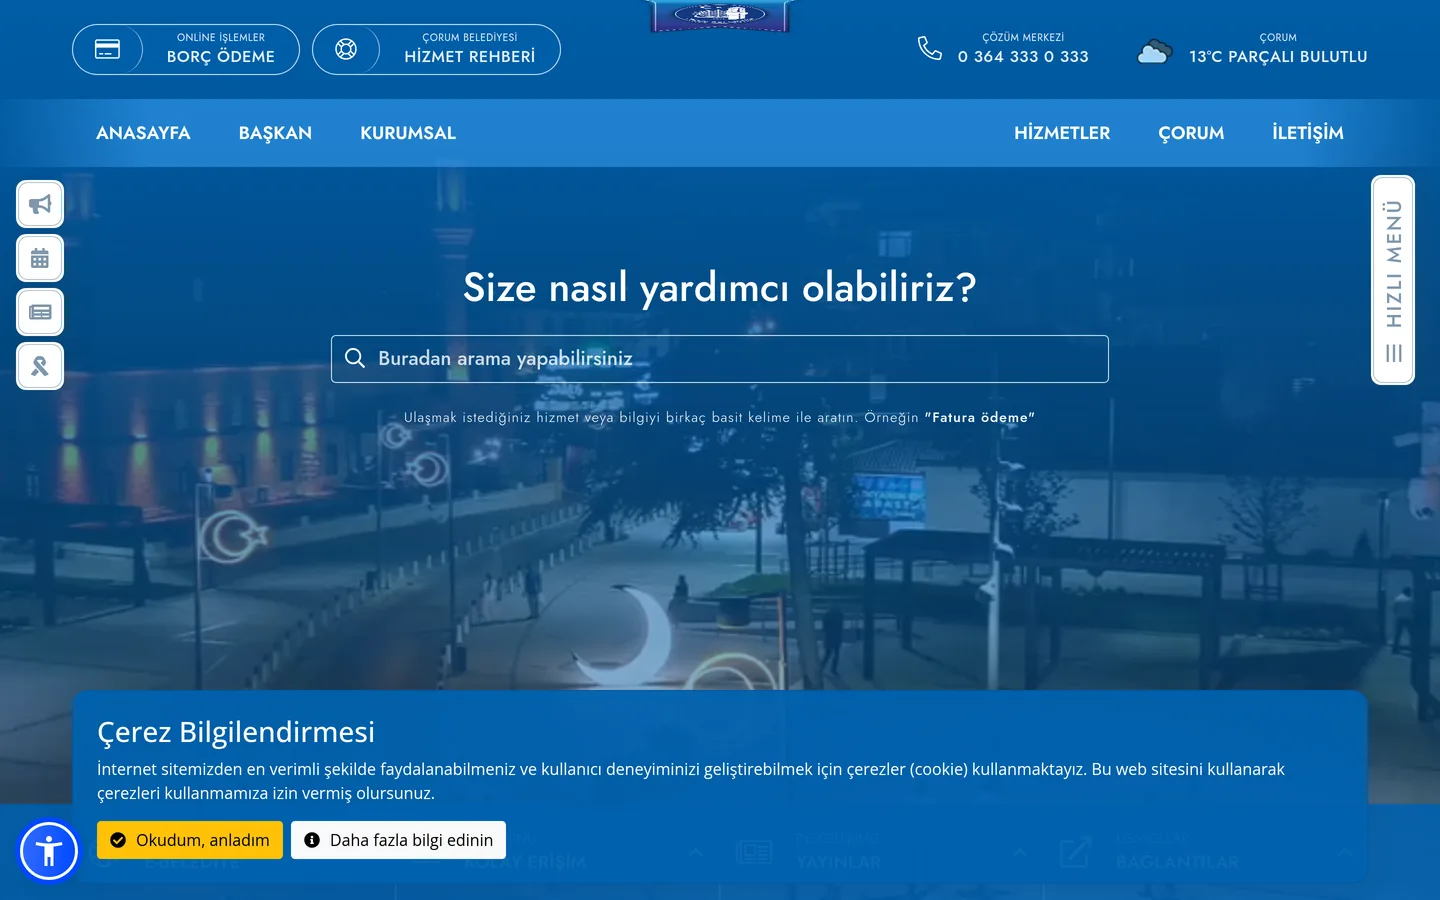Open the Hizmetler menu

[x=1062, y=133]
